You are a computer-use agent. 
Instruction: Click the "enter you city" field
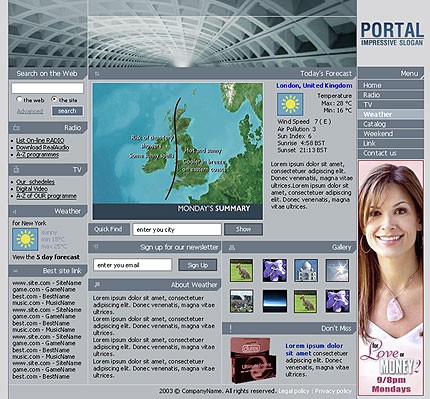click(177, 229)
